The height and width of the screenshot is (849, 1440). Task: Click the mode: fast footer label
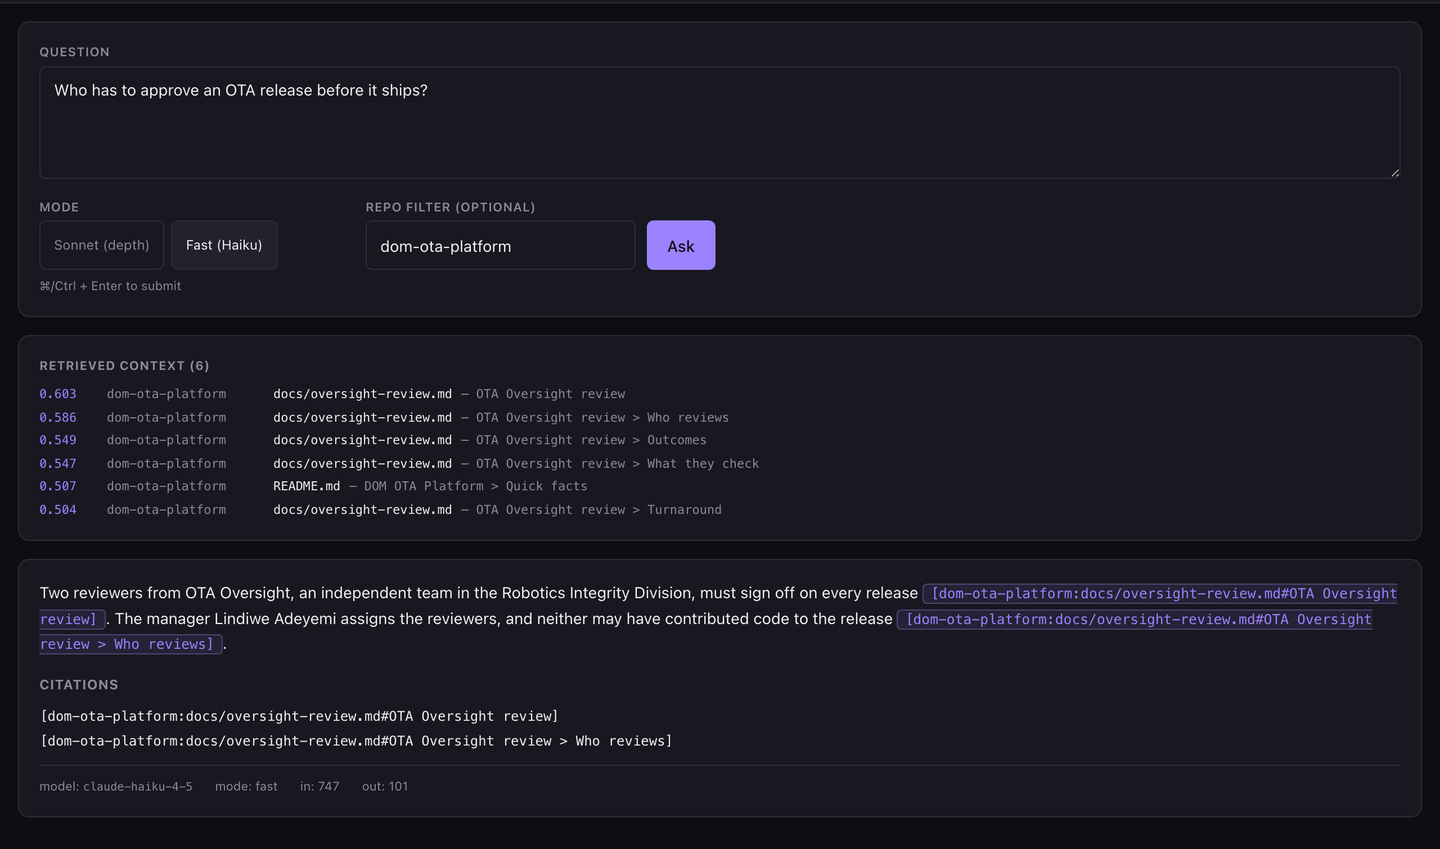point(246,786)
